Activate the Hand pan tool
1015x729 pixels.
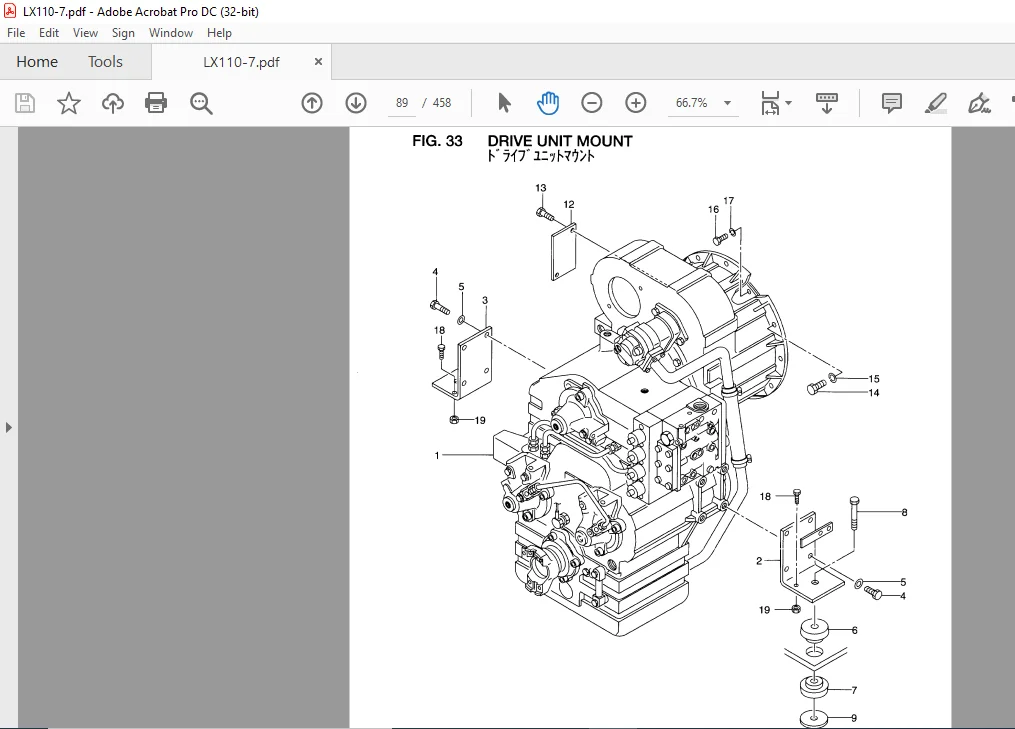548,103
